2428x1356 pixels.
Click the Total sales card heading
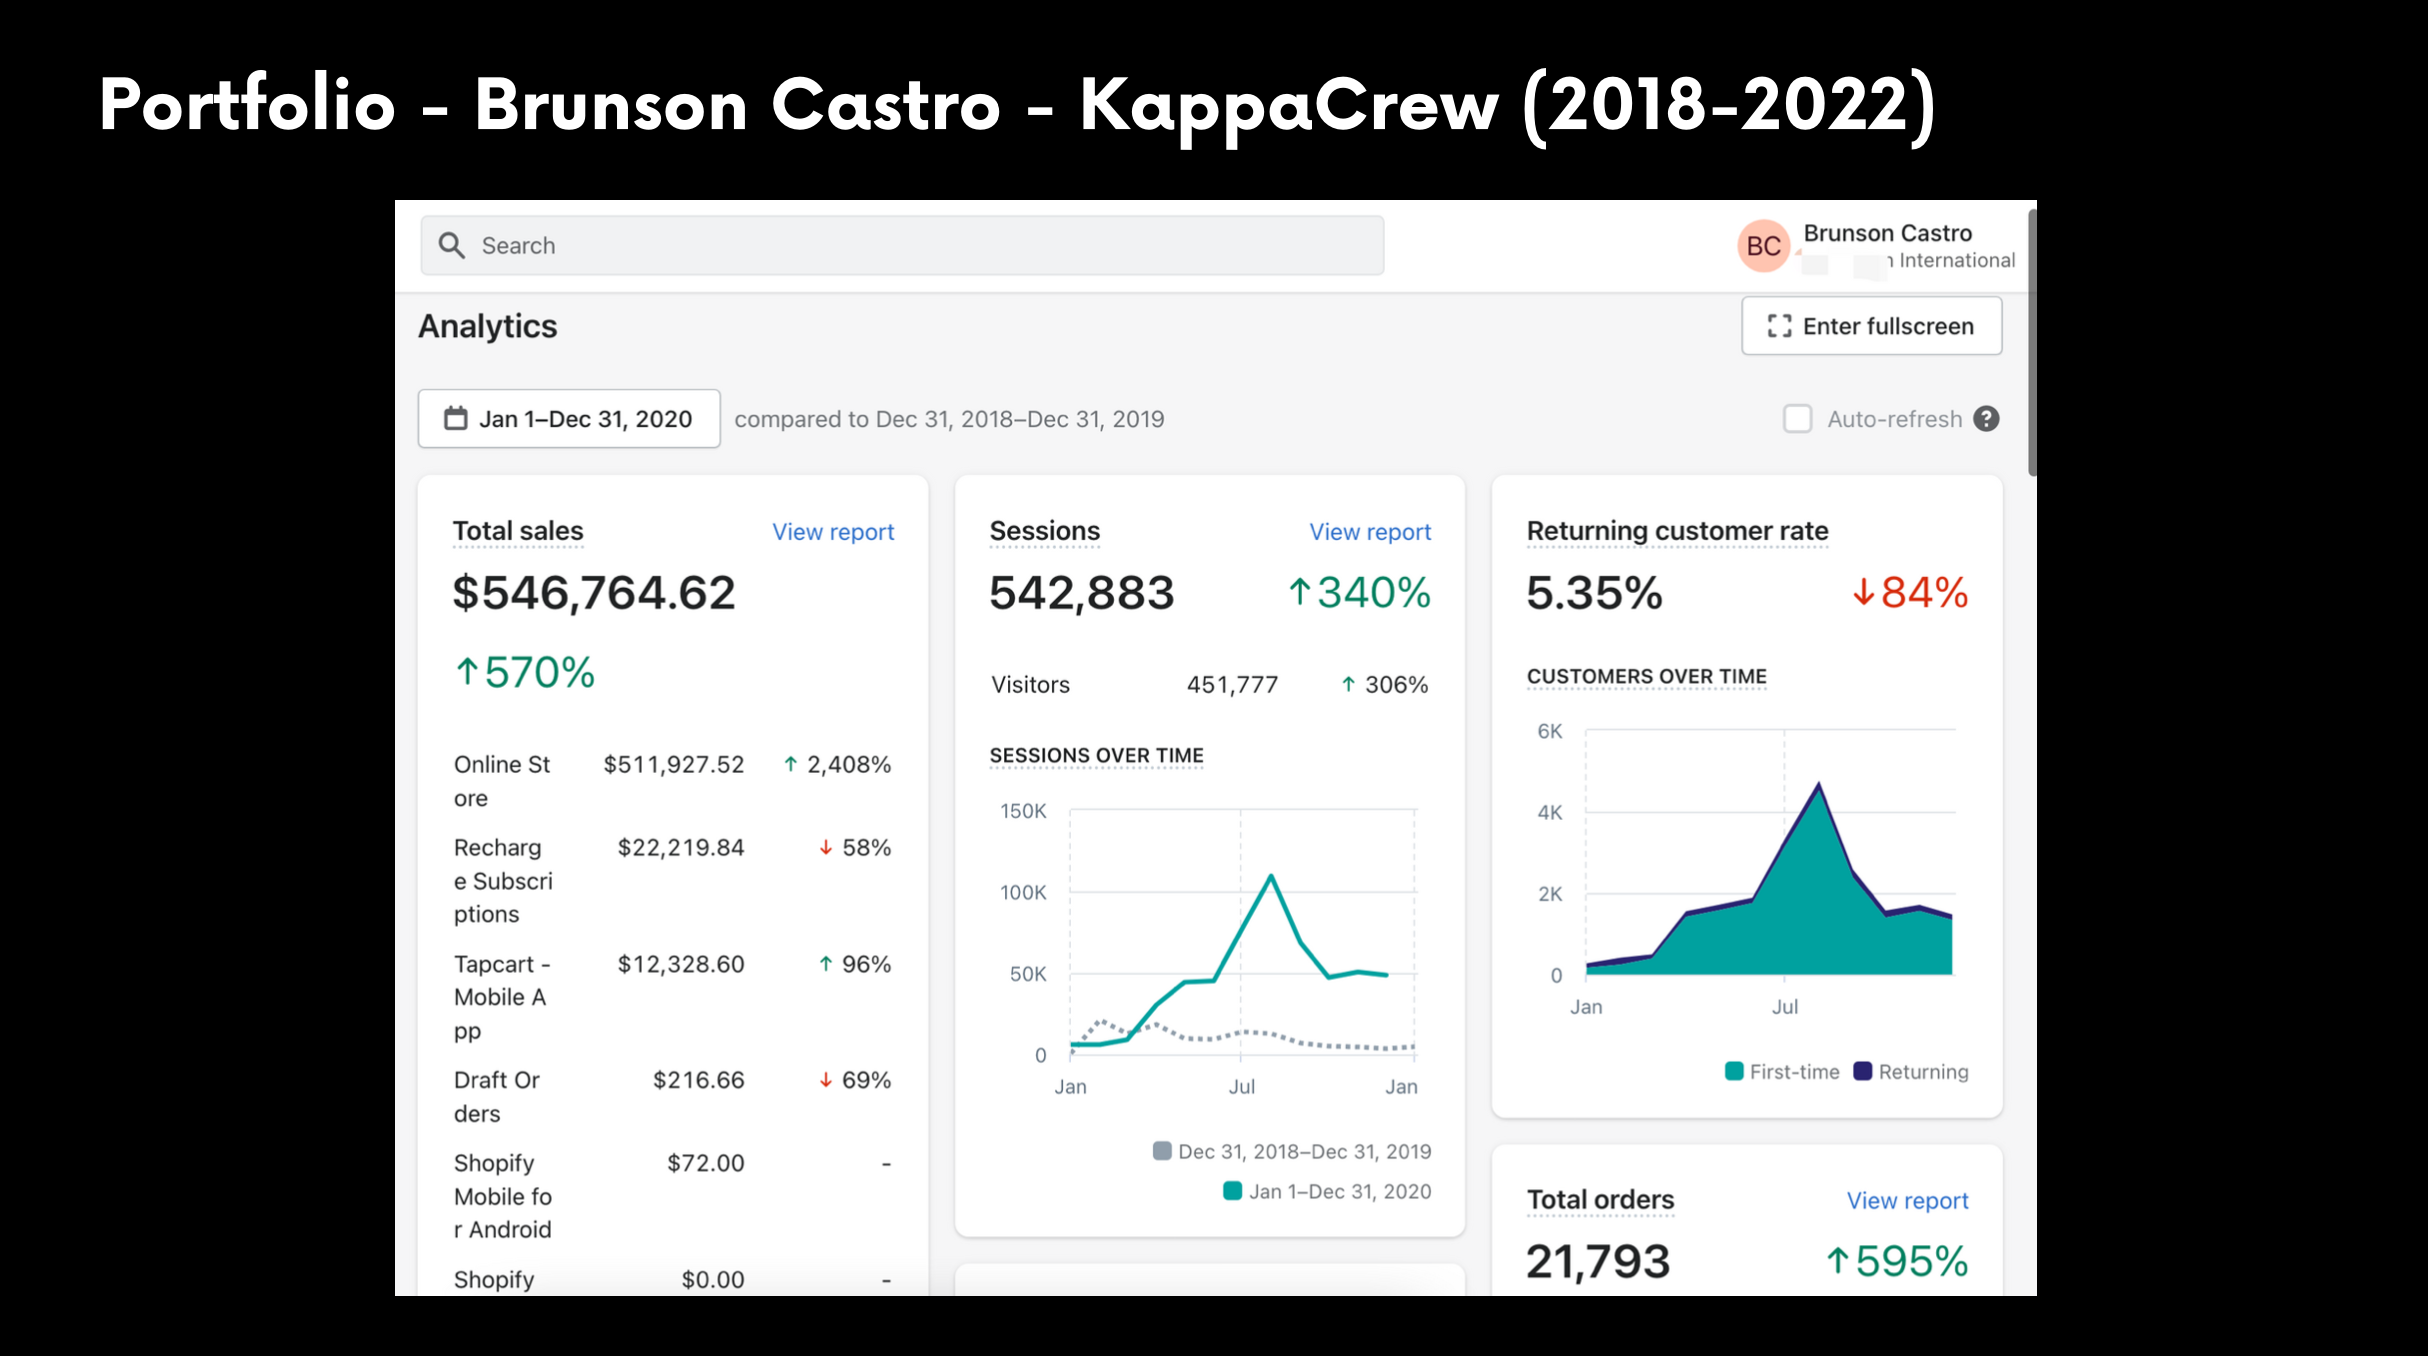click(518, 531)
